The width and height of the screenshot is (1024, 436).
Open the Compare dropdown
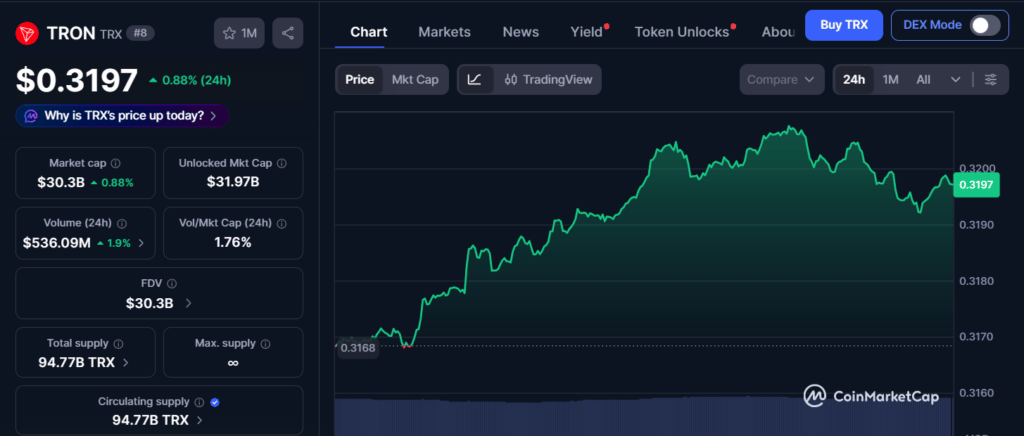pos(783,79)
